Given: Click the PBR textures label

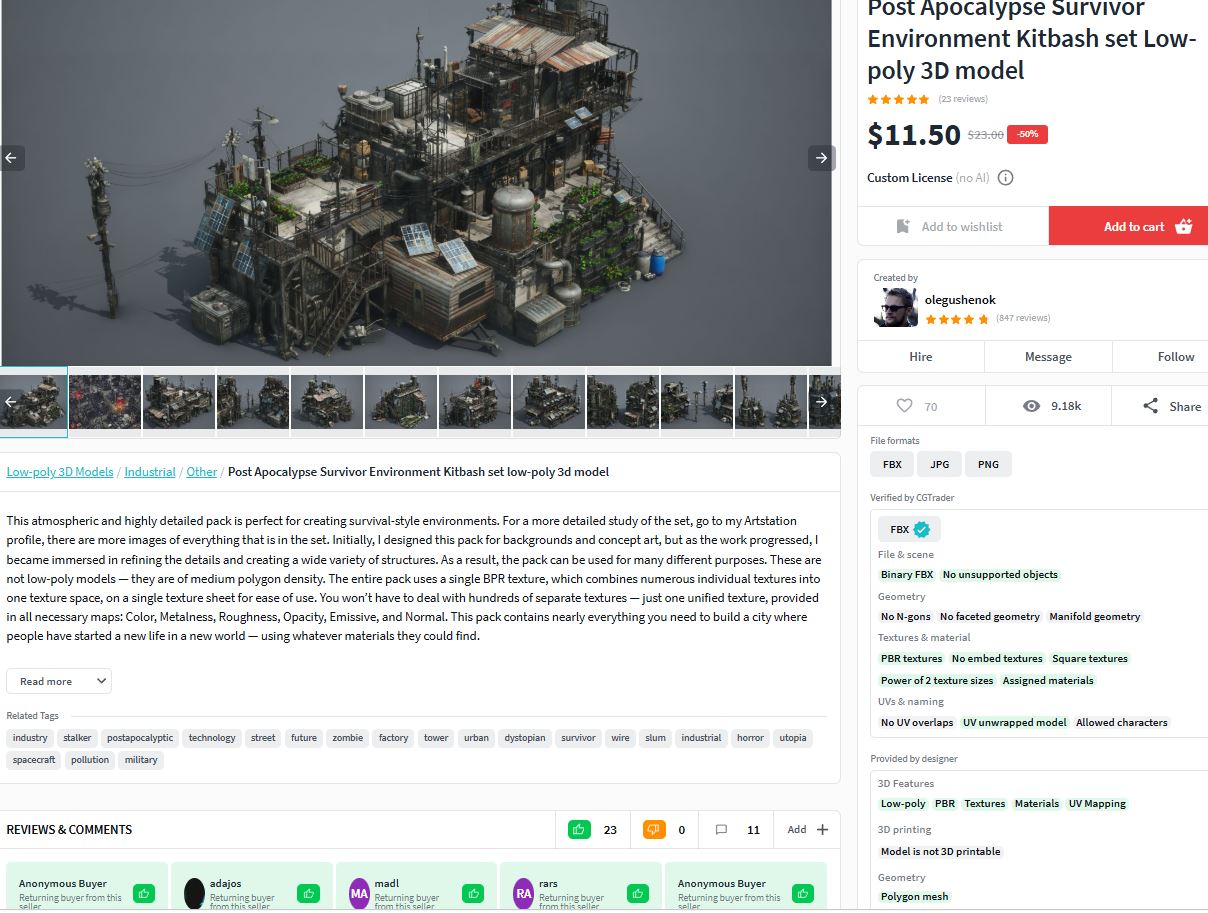Looking at the screenshot, I should tap(911, 659).
